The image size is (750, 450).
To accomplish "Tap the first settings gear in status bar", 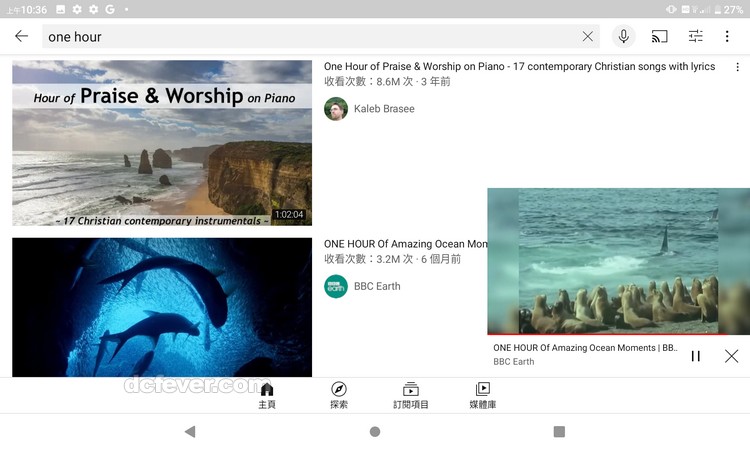I will [x=77, y=9].
